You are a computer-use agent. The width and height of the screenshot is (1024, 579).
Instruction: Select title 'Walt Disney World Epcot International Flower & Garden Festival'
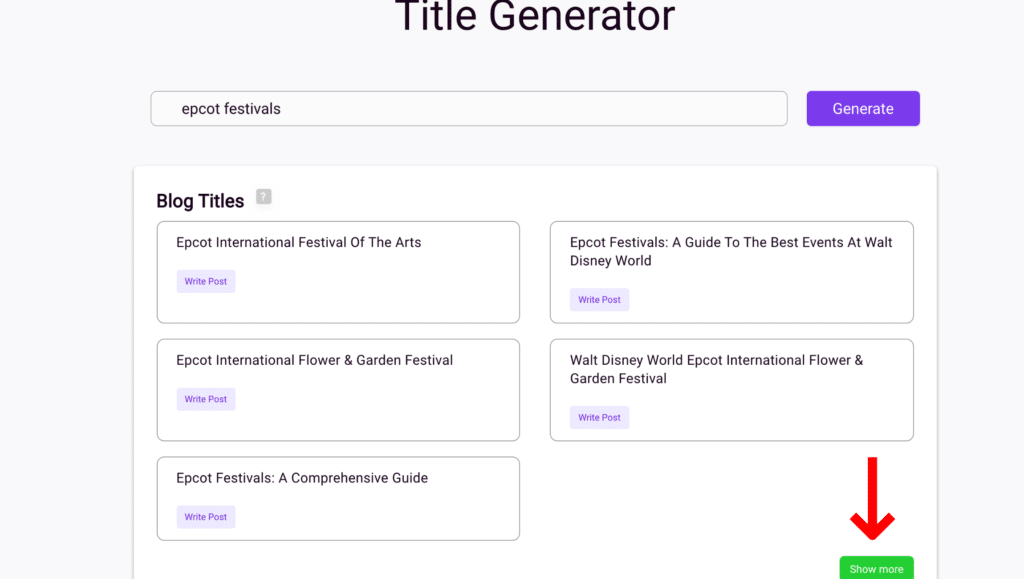pos(716,369)
